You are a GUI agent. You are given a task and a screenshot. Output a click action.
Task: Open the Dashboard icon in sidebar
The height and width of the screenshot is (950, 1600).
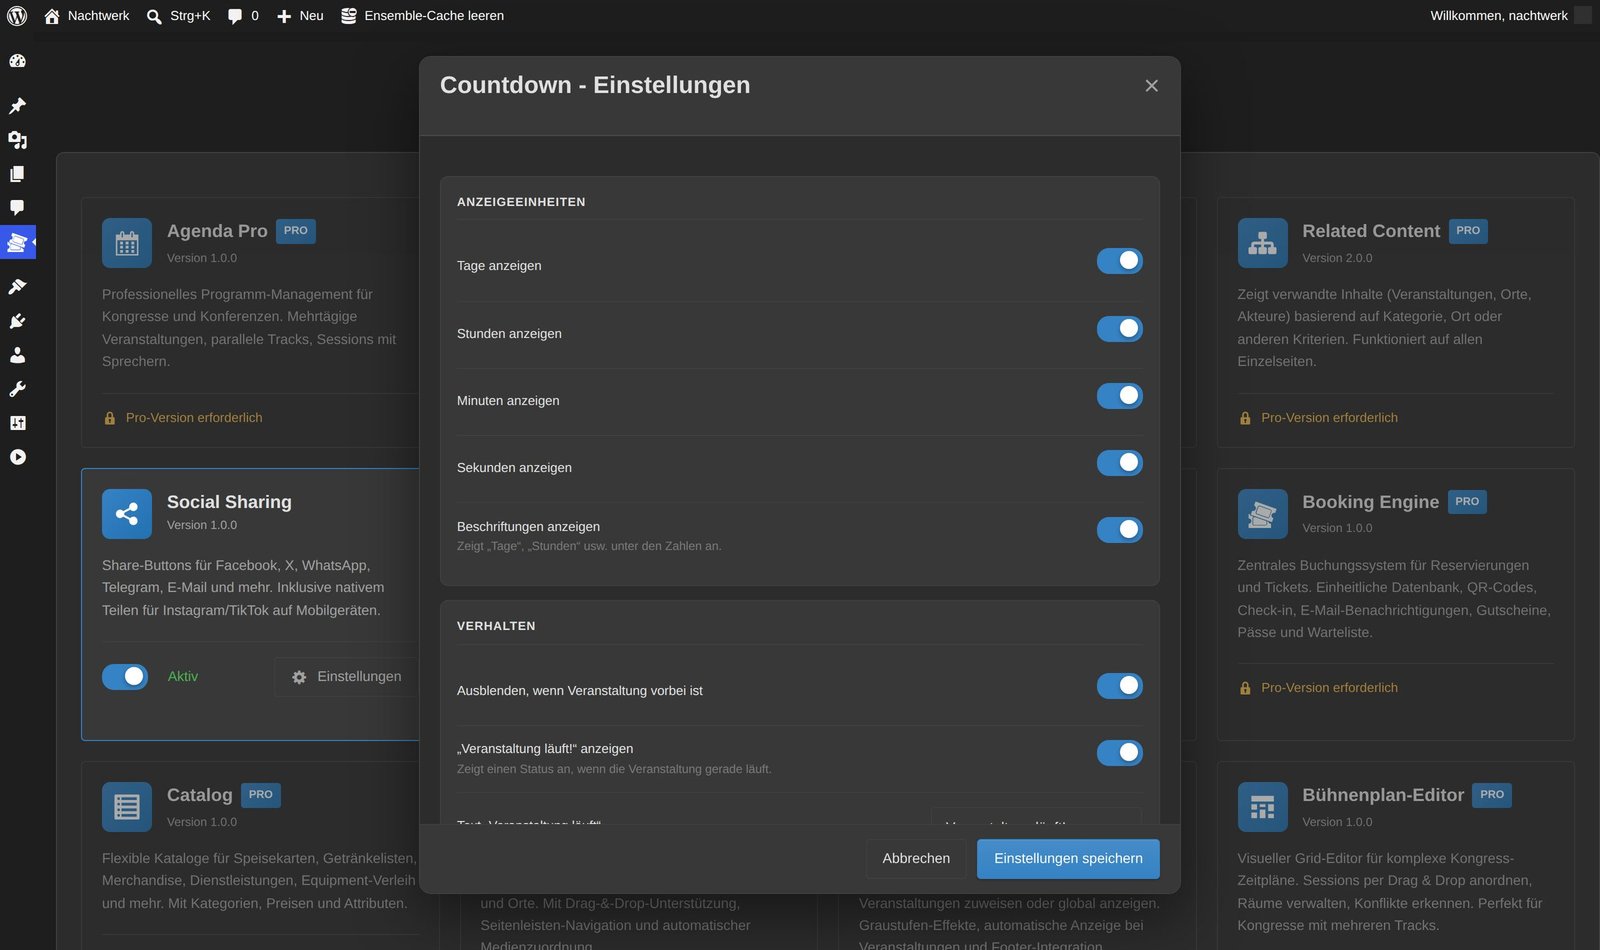point(17,61)
